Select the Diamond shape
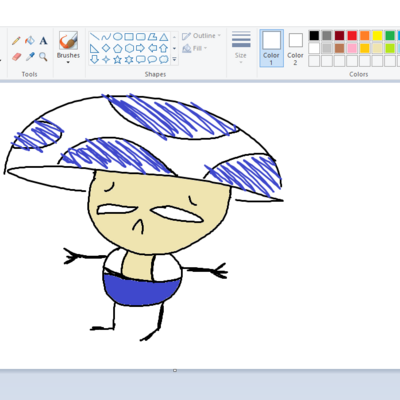The width and height of the screenshot is (400, 400). coord(106,48)
